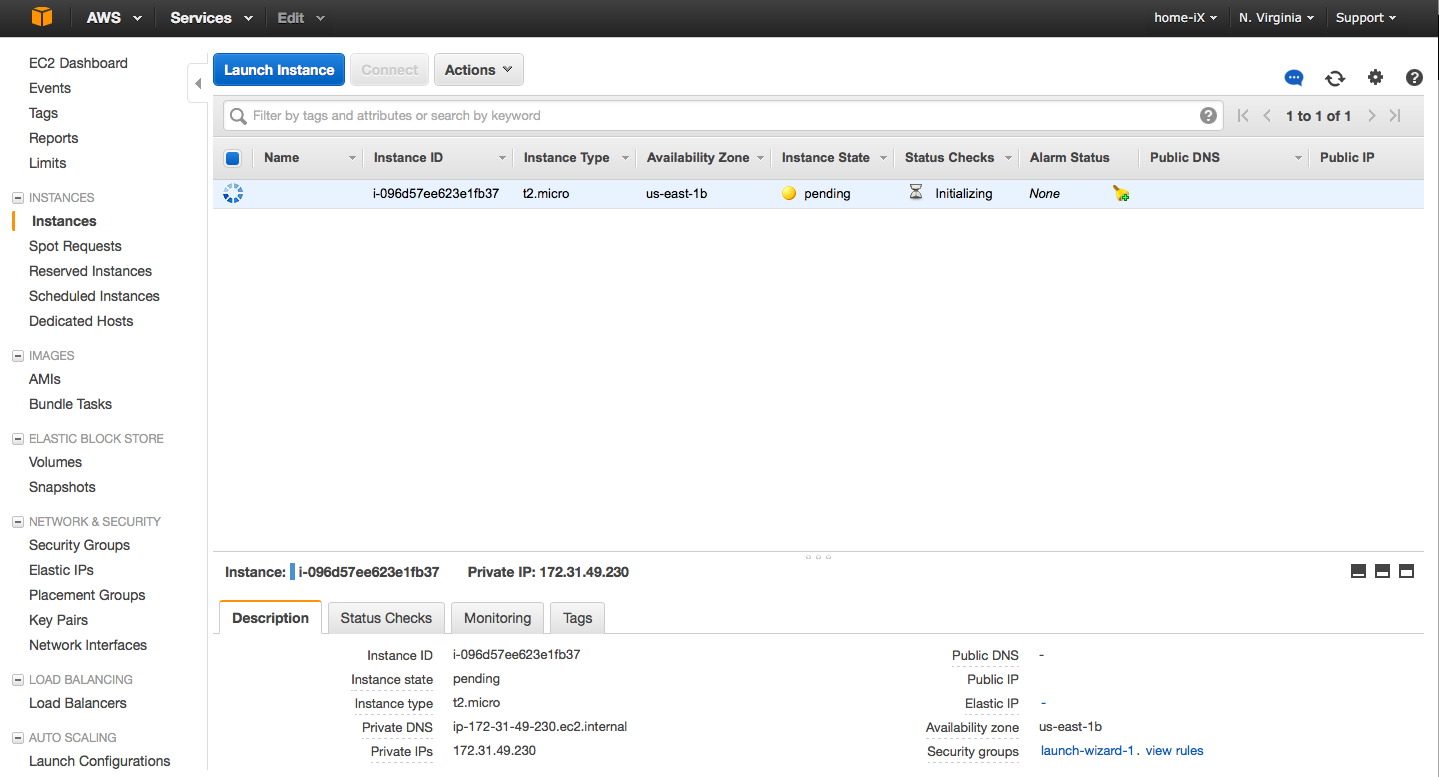Collapse the IMAGES sidebar section
Viewport: 1439px width, 777px height.
coord(17,356)
